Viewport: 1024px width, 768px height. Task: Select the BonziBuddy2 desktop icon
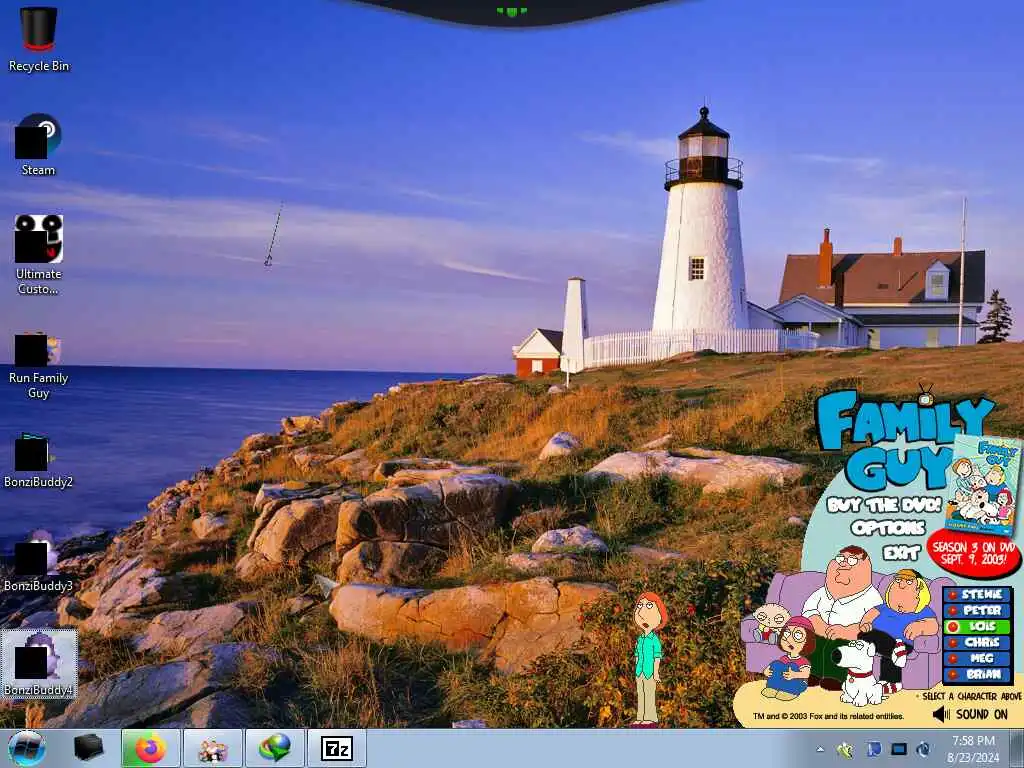pyautogui.click(x=39, y=460)
